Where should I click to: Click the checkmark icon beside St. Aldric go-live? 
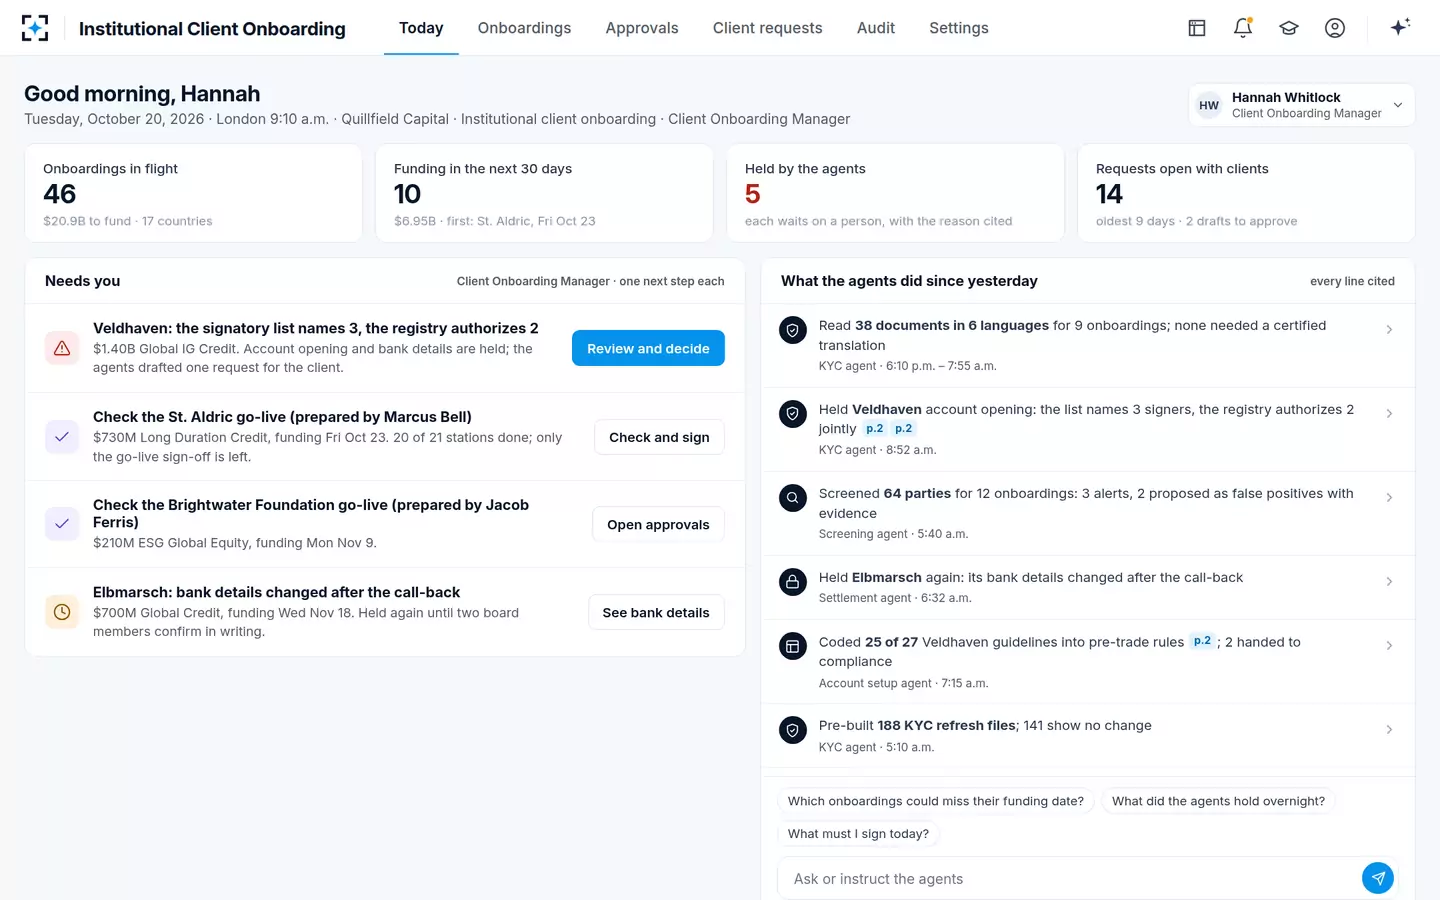pyautogui.click(x=62, y=437)
